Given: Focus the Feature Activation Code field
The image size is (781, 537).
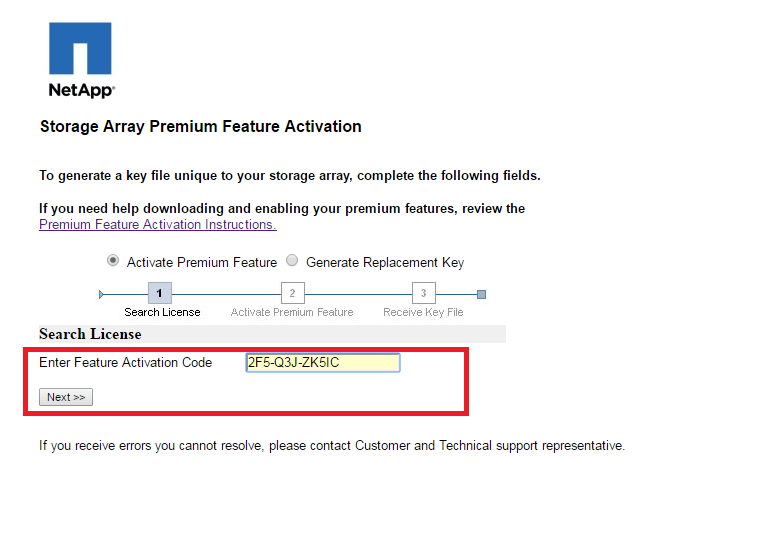Looking at the screenshot, I should point(323,363).
